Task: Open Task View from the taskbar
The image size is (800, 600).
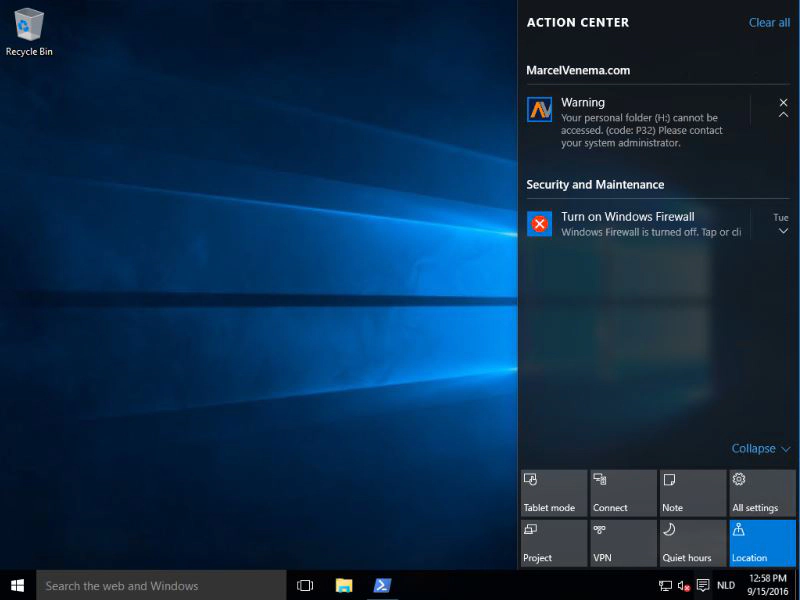Action: pos(305,585)
